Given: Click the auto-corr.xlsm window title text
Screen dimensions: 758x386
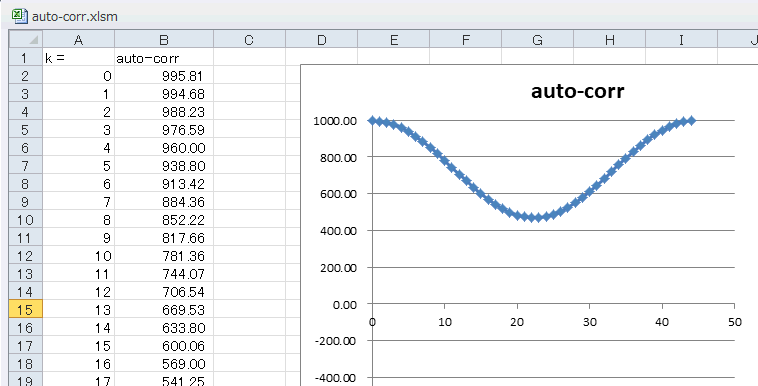Looking at the screenshot, I should [74, 16].
